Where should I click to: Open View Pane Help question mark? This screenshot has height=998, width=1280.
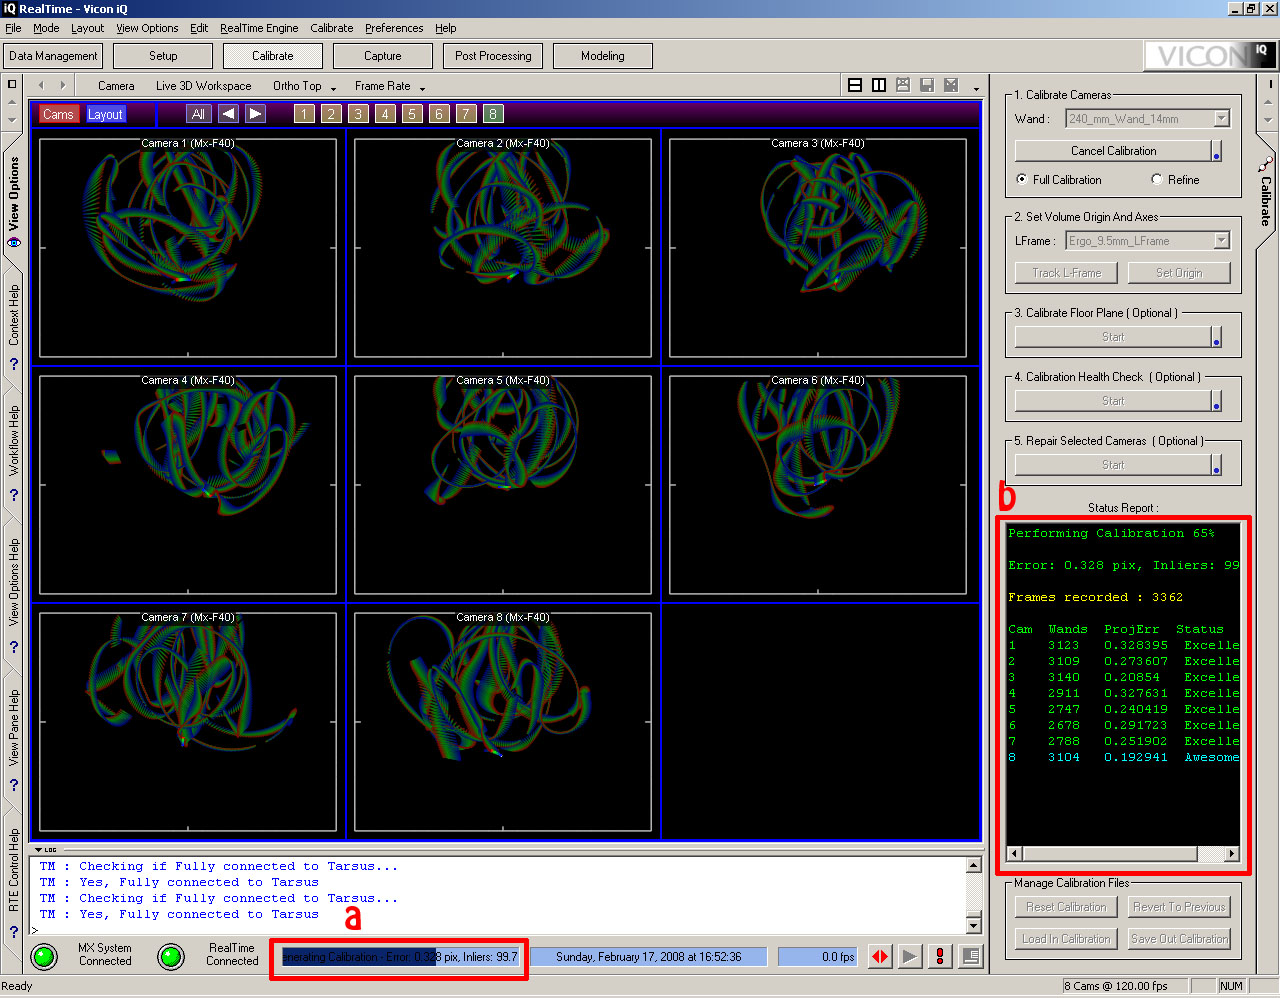click(x=14, y=786)
